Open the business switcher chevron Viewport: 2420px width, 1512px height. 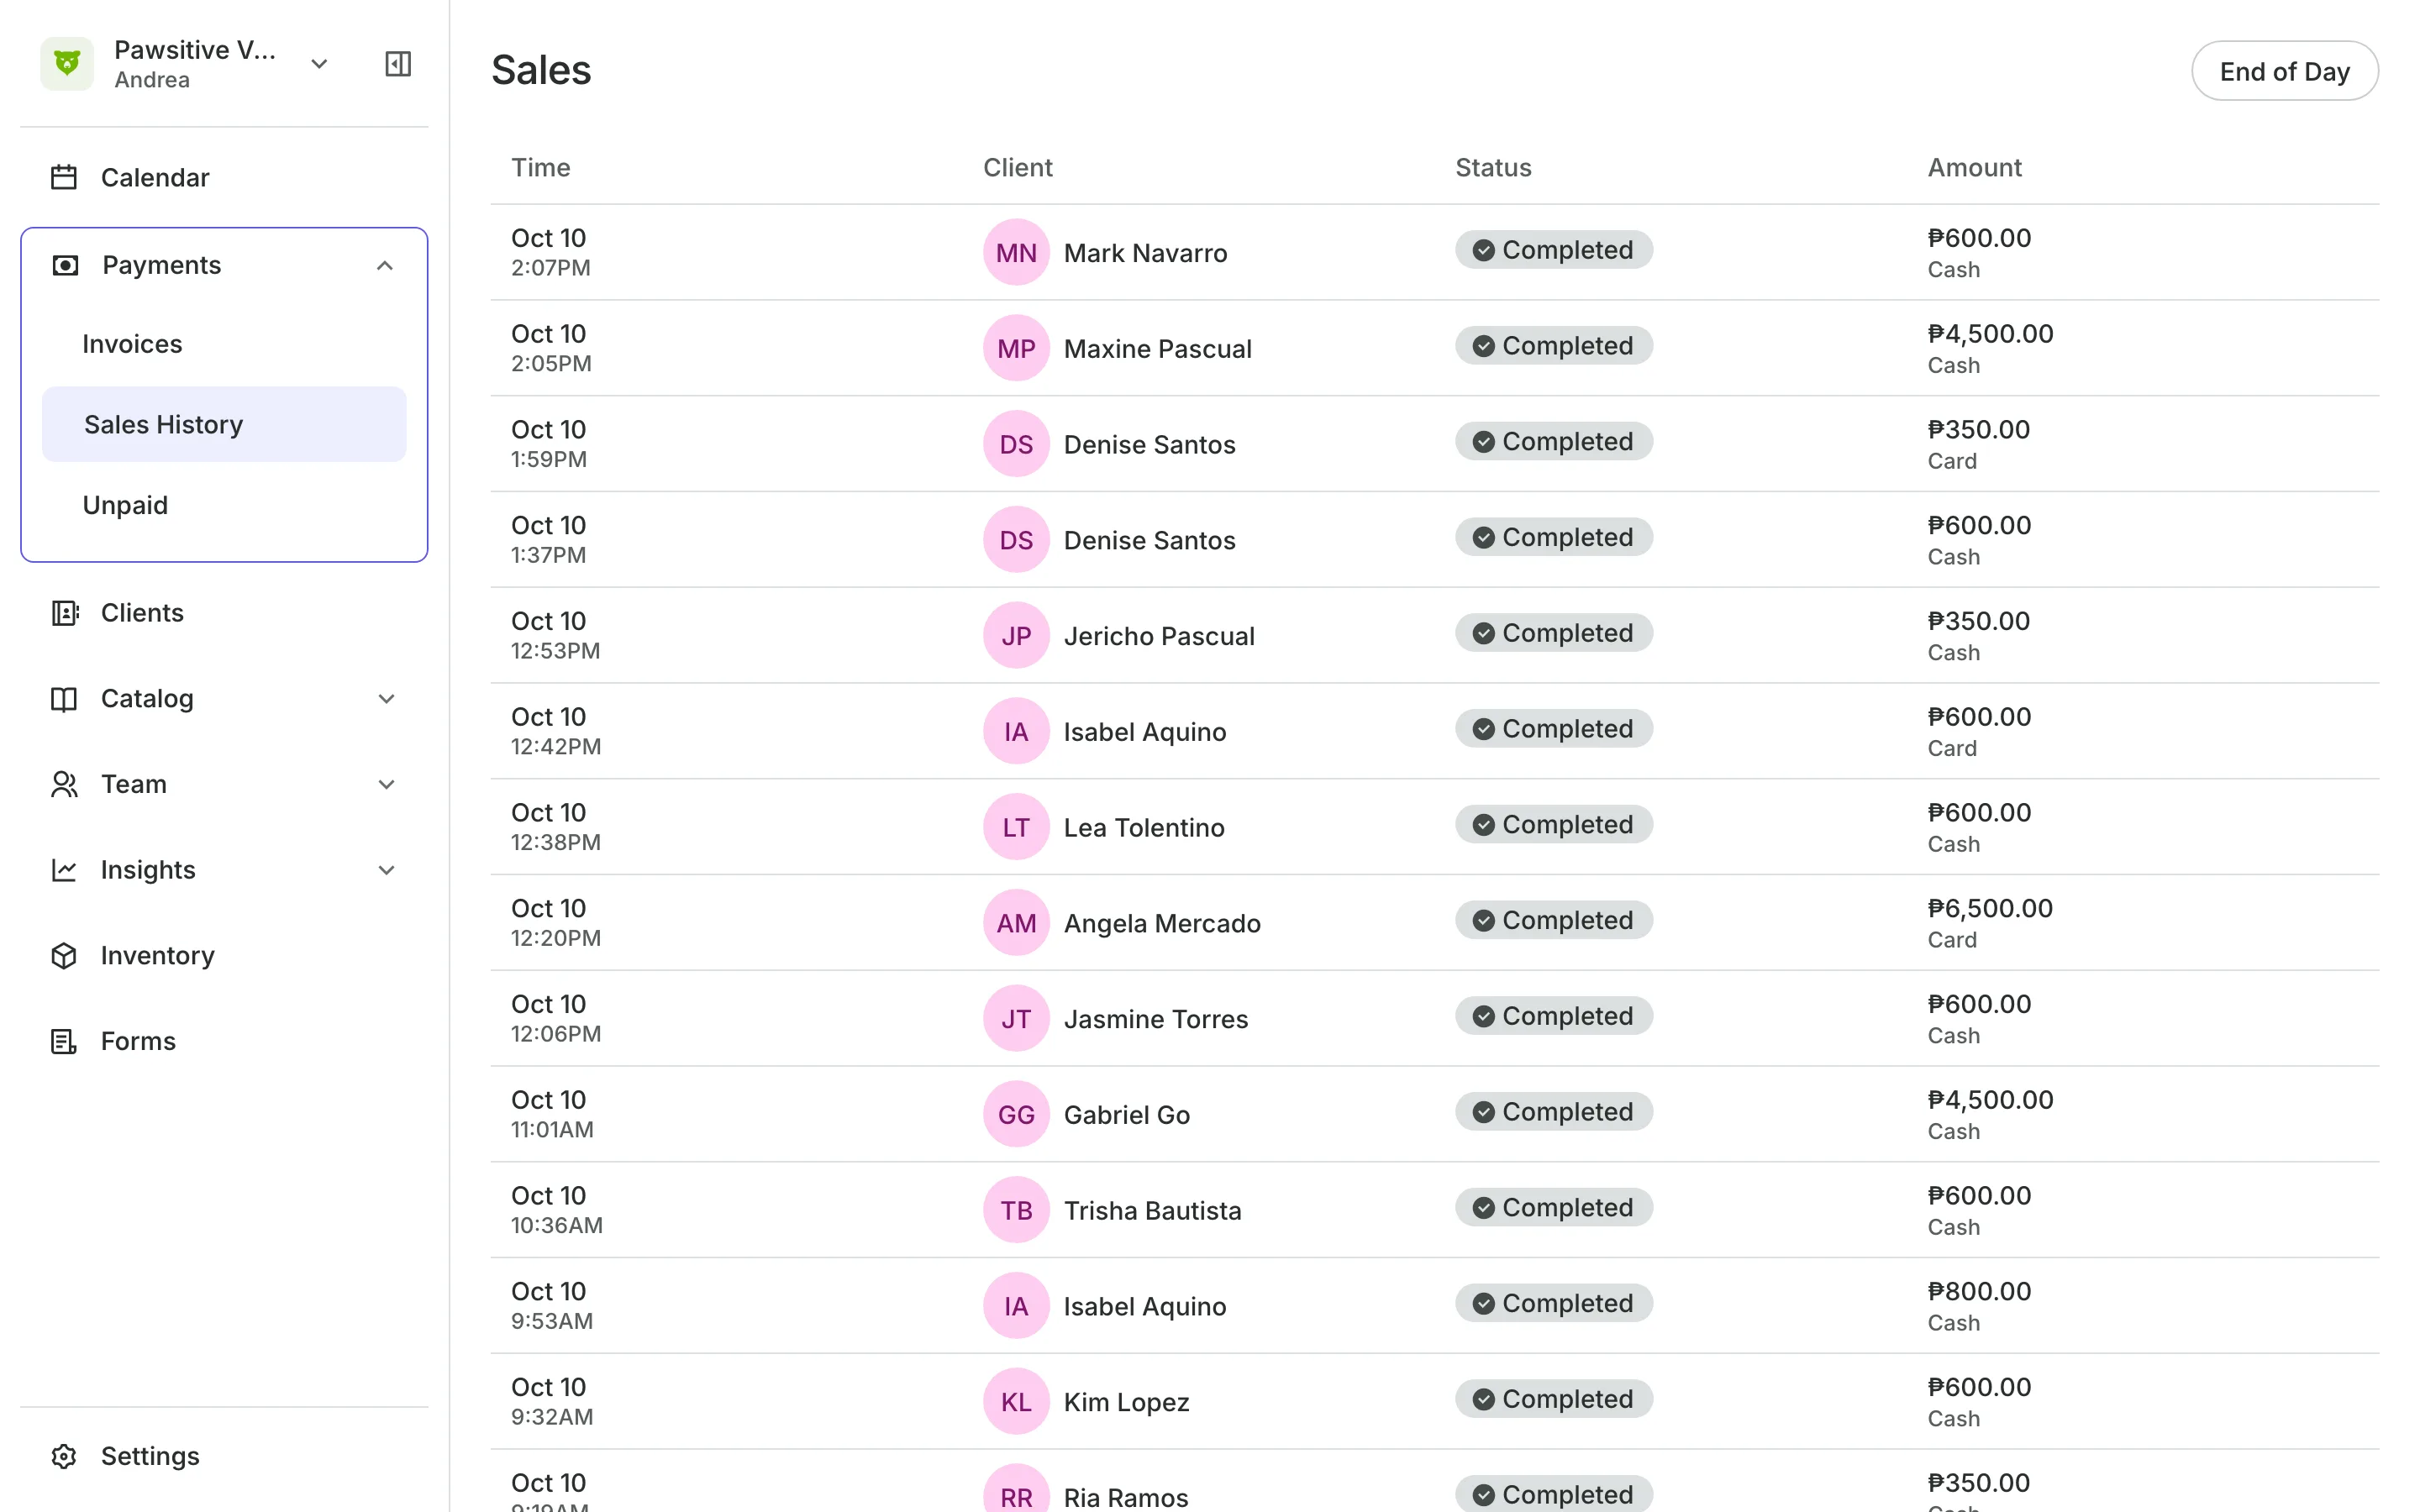319,64
